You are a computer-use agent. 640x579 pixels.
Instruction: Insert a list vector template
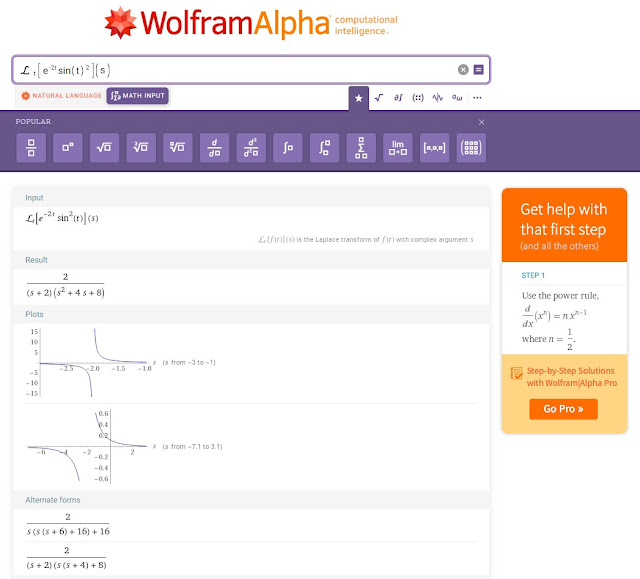(434, 148)
